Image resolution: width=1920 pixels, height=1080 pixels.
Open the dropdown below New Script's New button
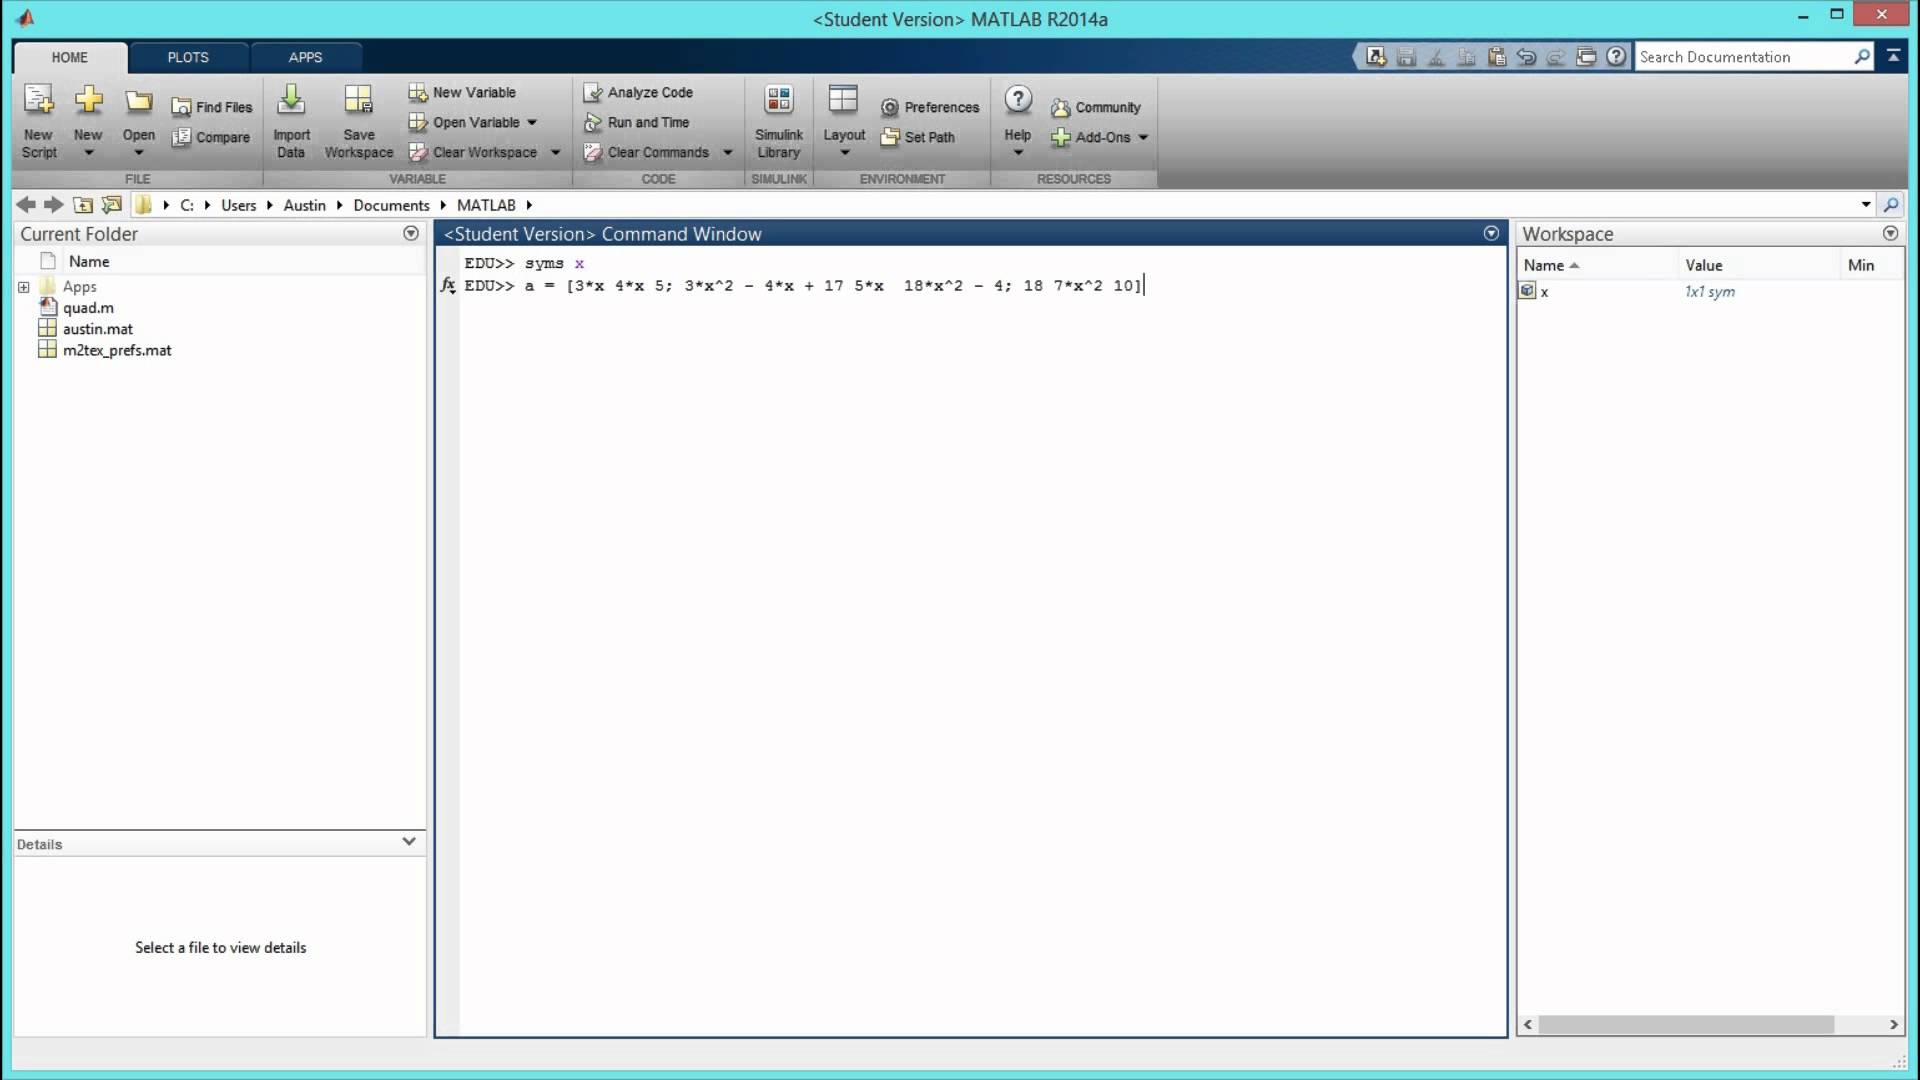(x=88, y=153)
